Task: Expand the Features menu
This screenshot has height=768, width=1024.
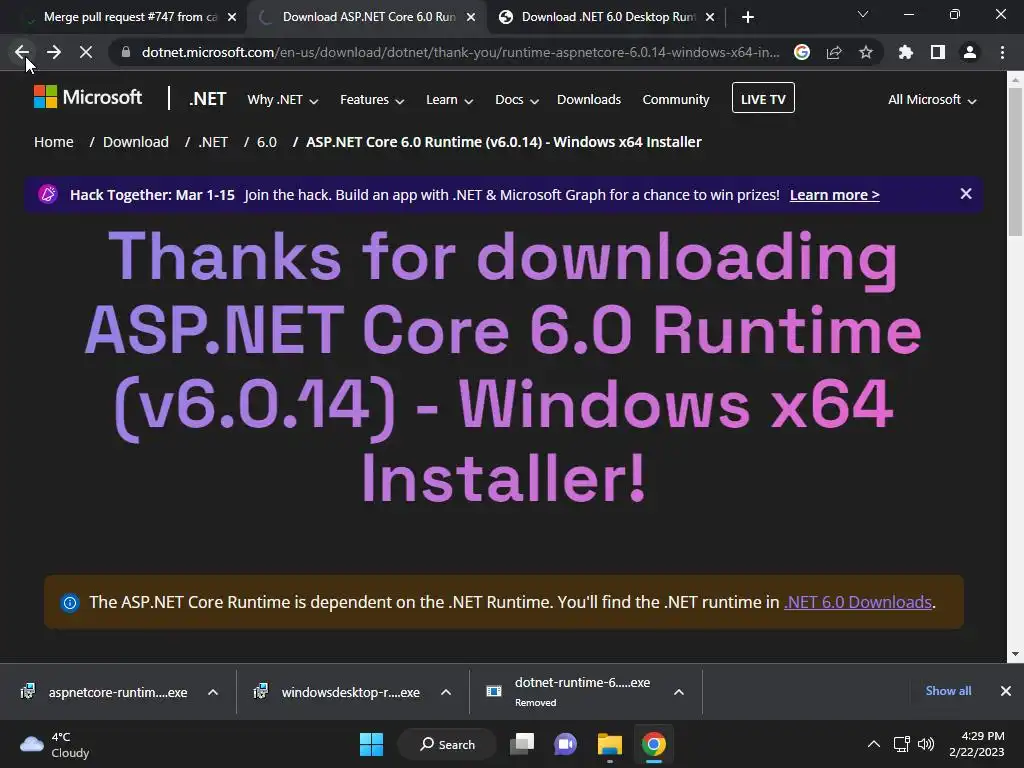Action: click(x=372, y=100)
